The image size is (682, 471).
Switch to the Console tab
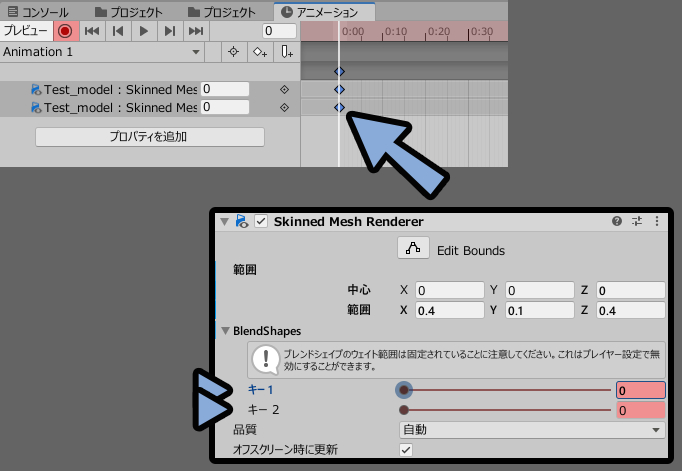pyautogui.click(x=38, y=12)
